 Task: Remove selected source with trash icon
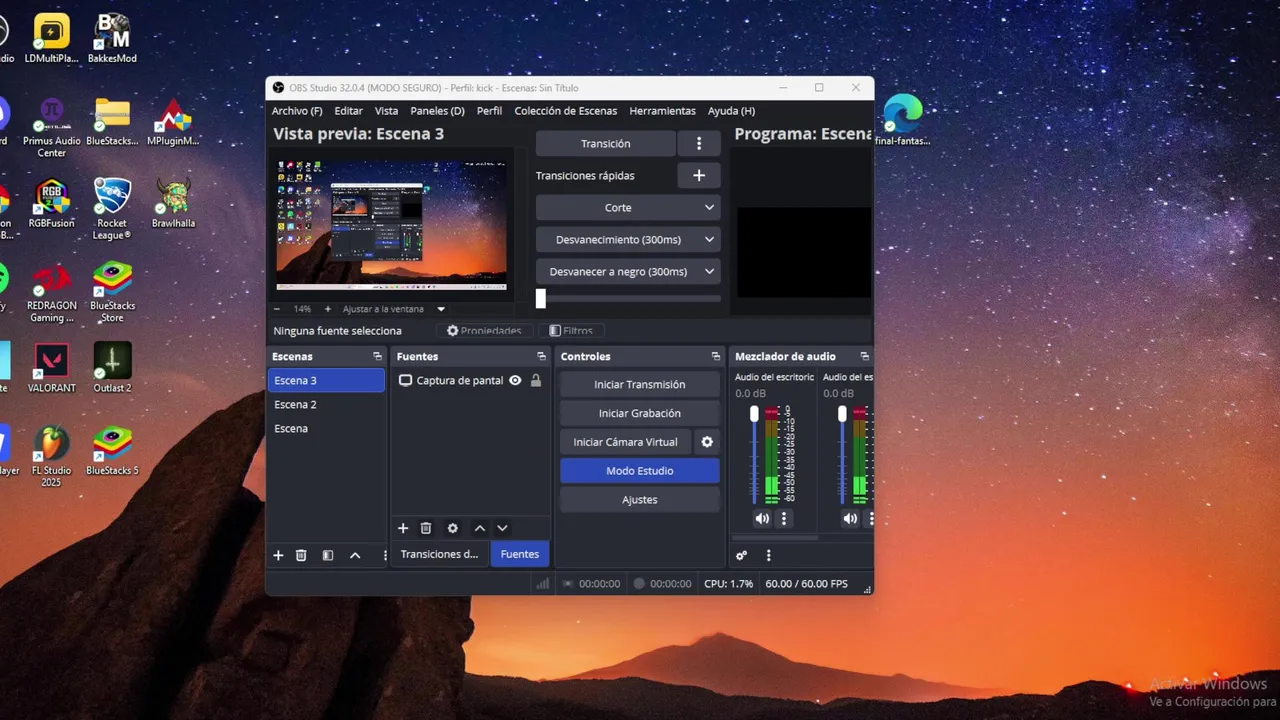426,528
